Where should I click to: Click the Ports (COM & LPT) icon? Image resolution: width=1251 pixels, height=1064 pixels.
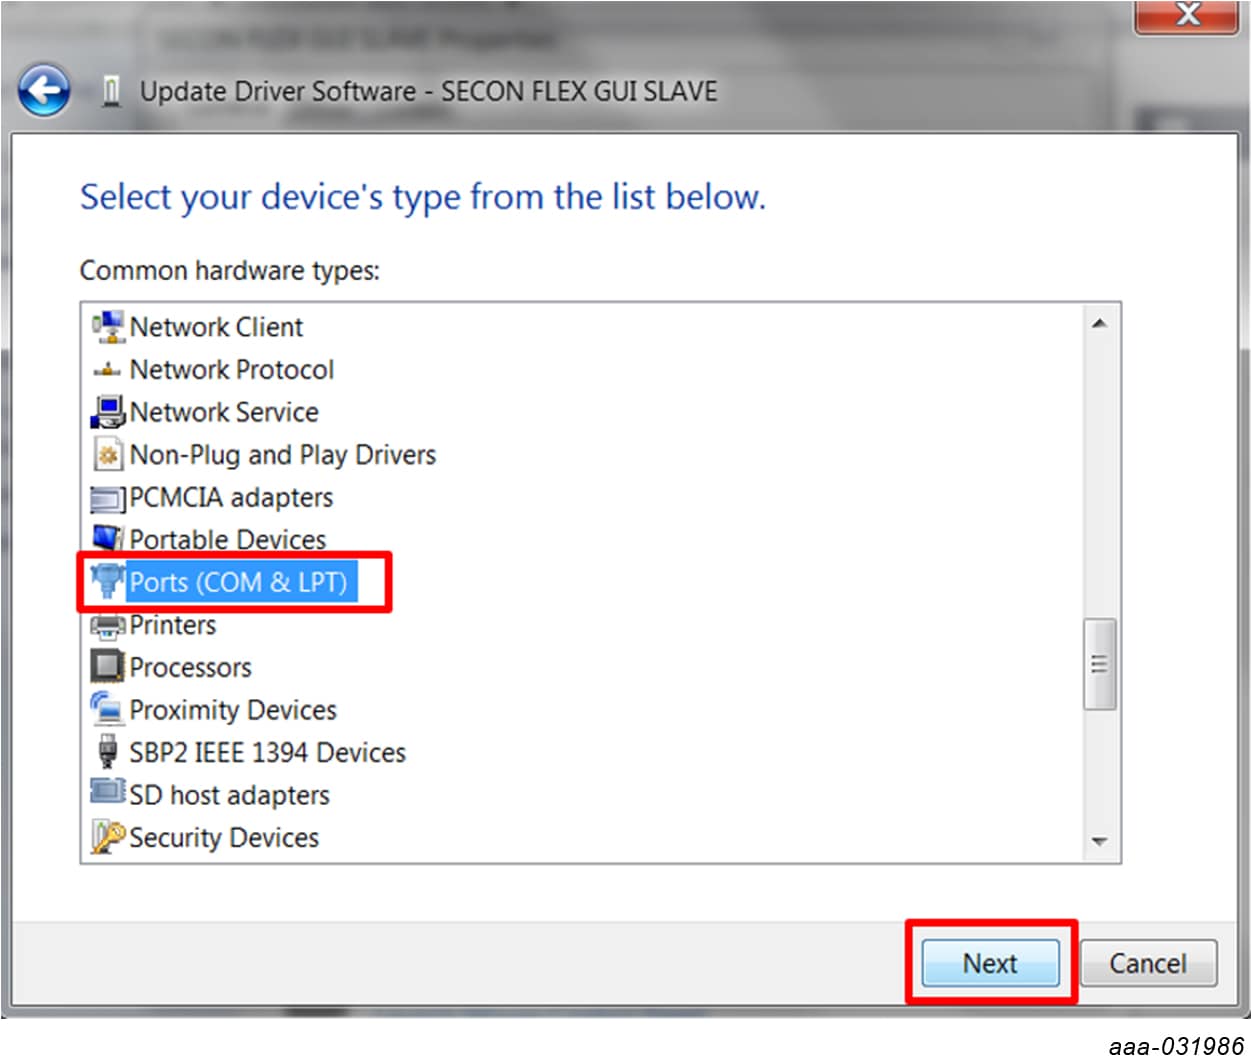click(x=106, y=581)
